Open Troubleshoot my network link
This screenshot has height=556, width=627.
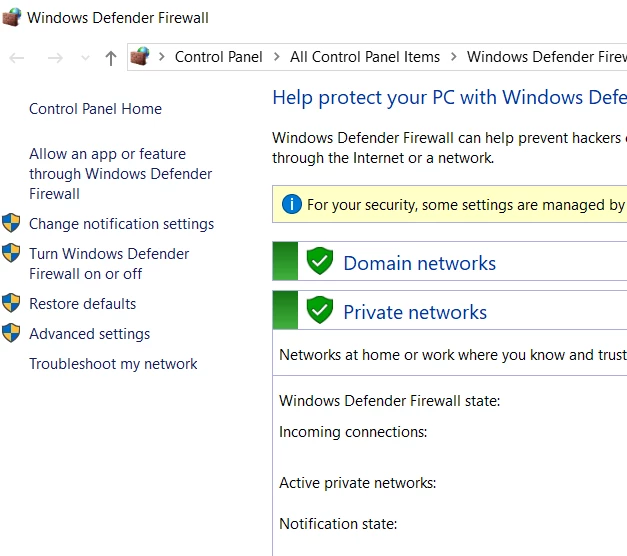coord(113,364)
